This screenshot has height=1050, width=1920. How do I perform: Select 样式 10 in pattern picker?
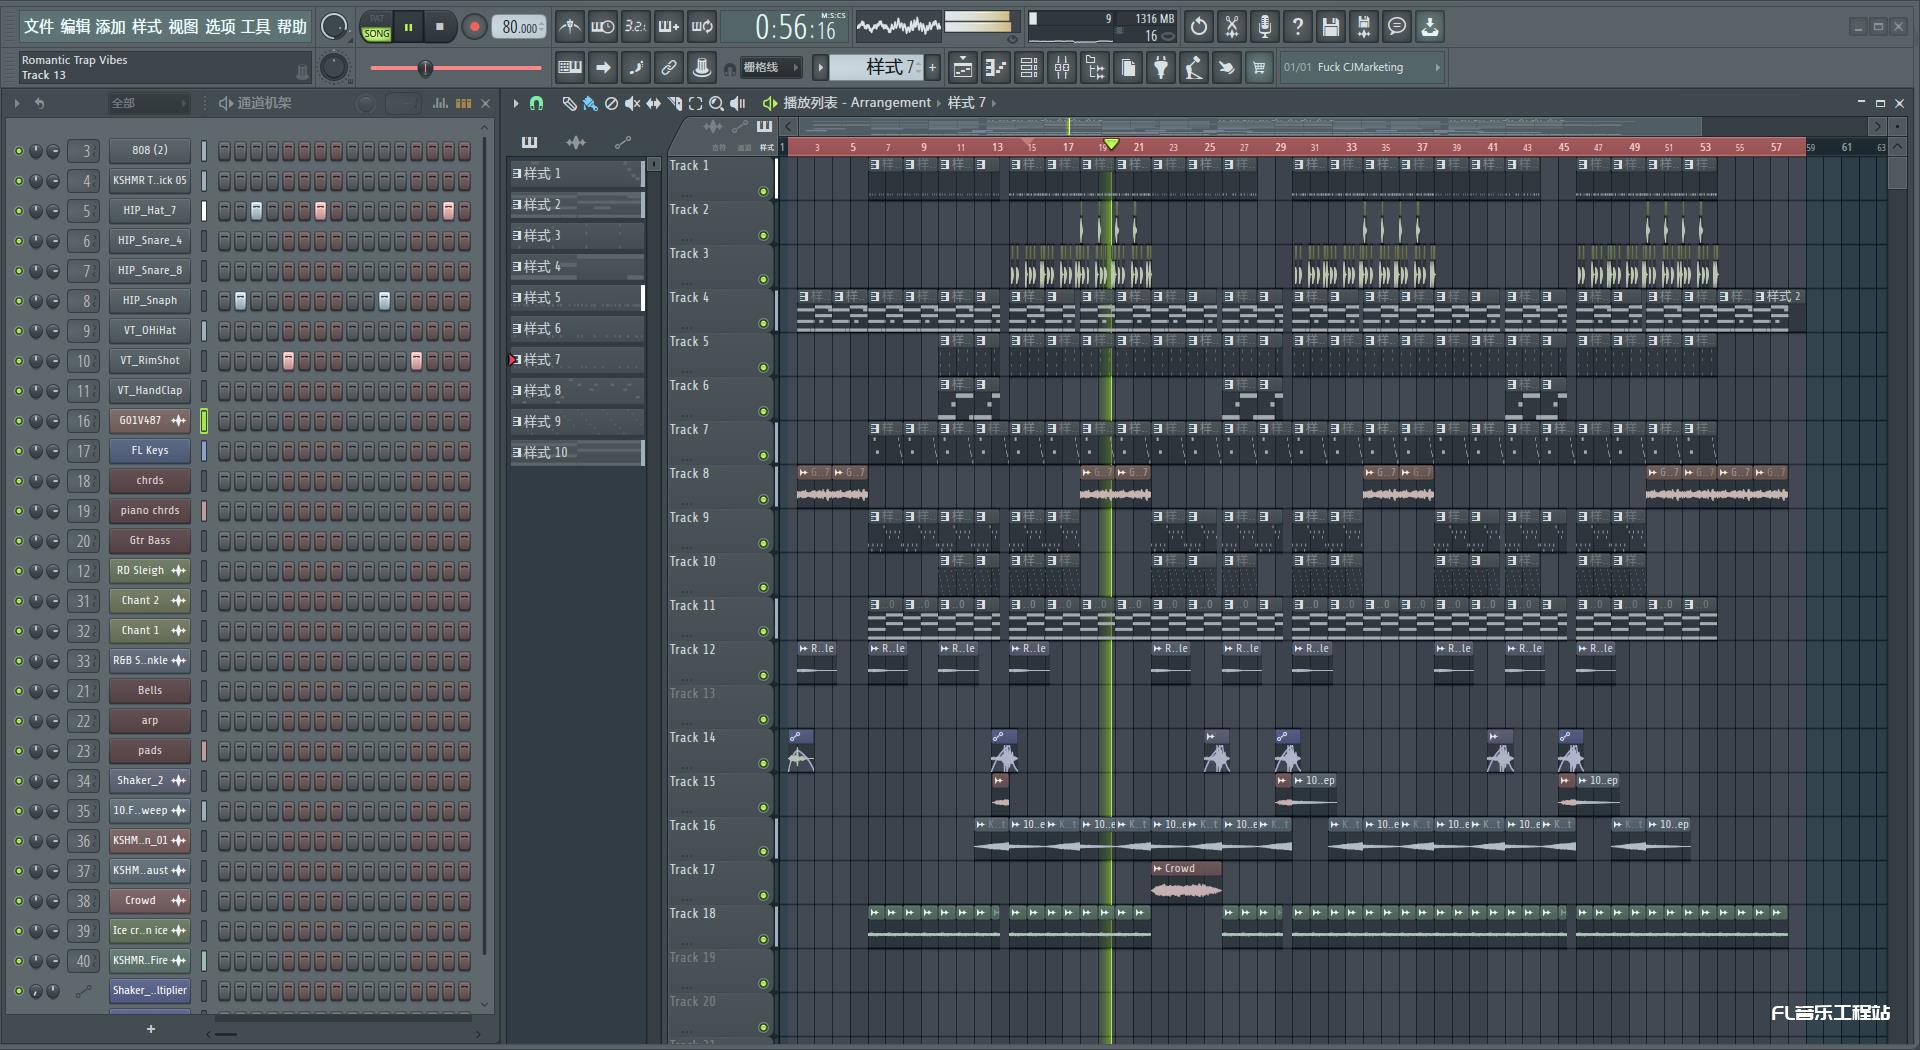pyautogui.click(x=577, y=453)
